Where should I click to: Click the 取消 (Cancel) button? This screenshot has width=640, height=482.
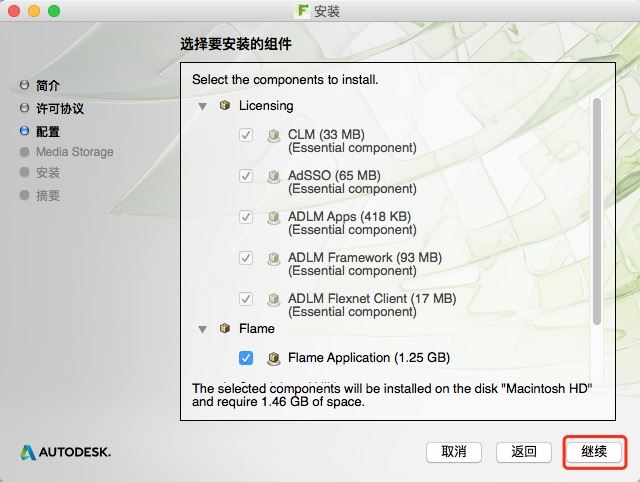click(454, 452)
